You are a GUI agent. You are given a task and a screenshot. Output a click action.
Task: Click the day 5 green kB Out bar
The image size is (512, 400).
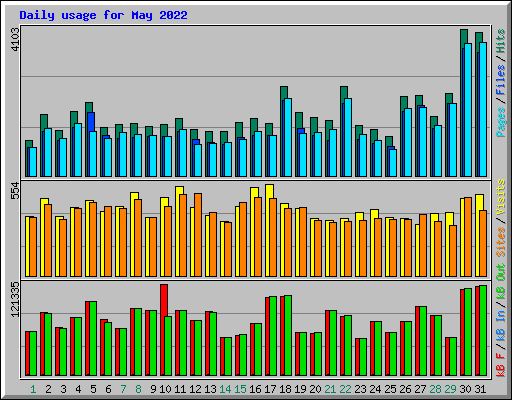pyautogui.click(x=93, y=338)
